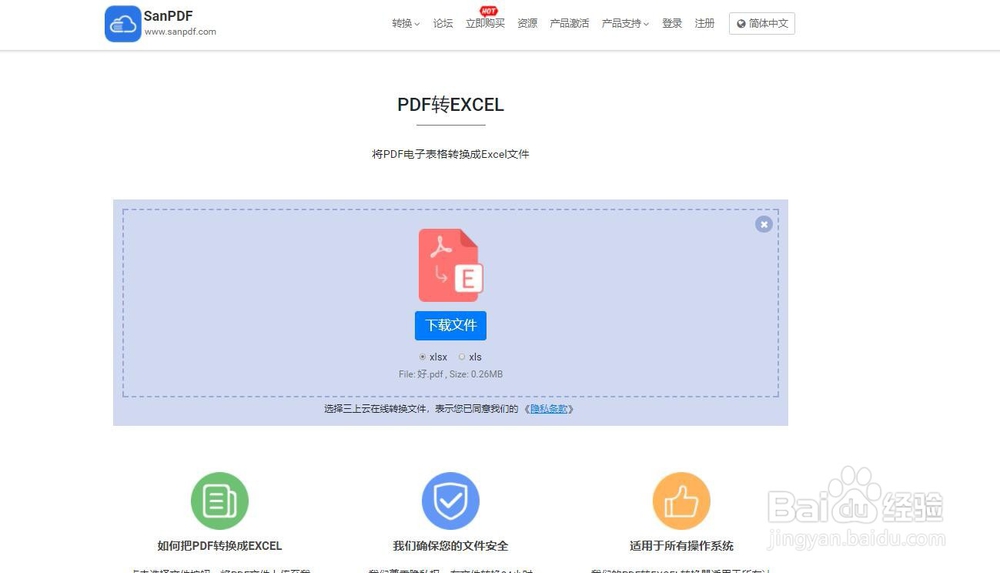Click the 登录 login link
Screen dimensions: 1000x573
click(672, 24)
